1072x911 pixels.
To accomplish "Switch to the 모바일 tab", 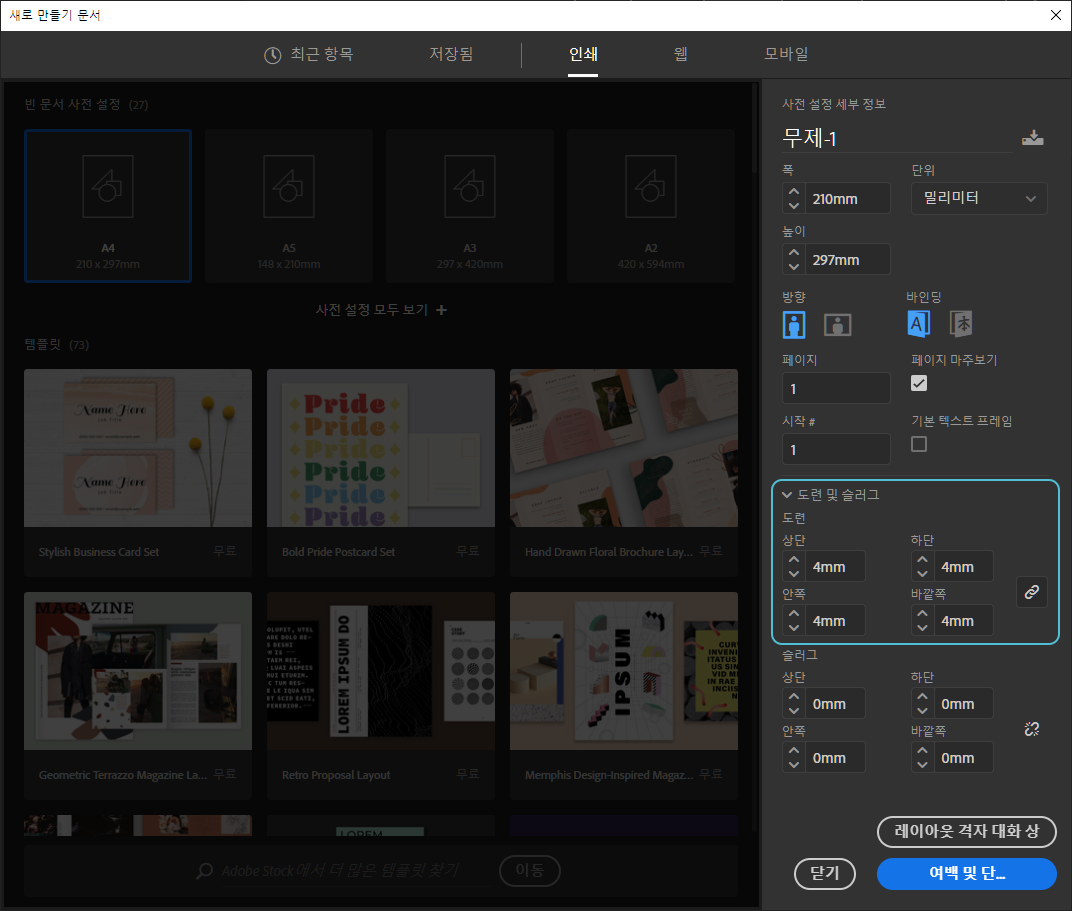I will (786, 54).
